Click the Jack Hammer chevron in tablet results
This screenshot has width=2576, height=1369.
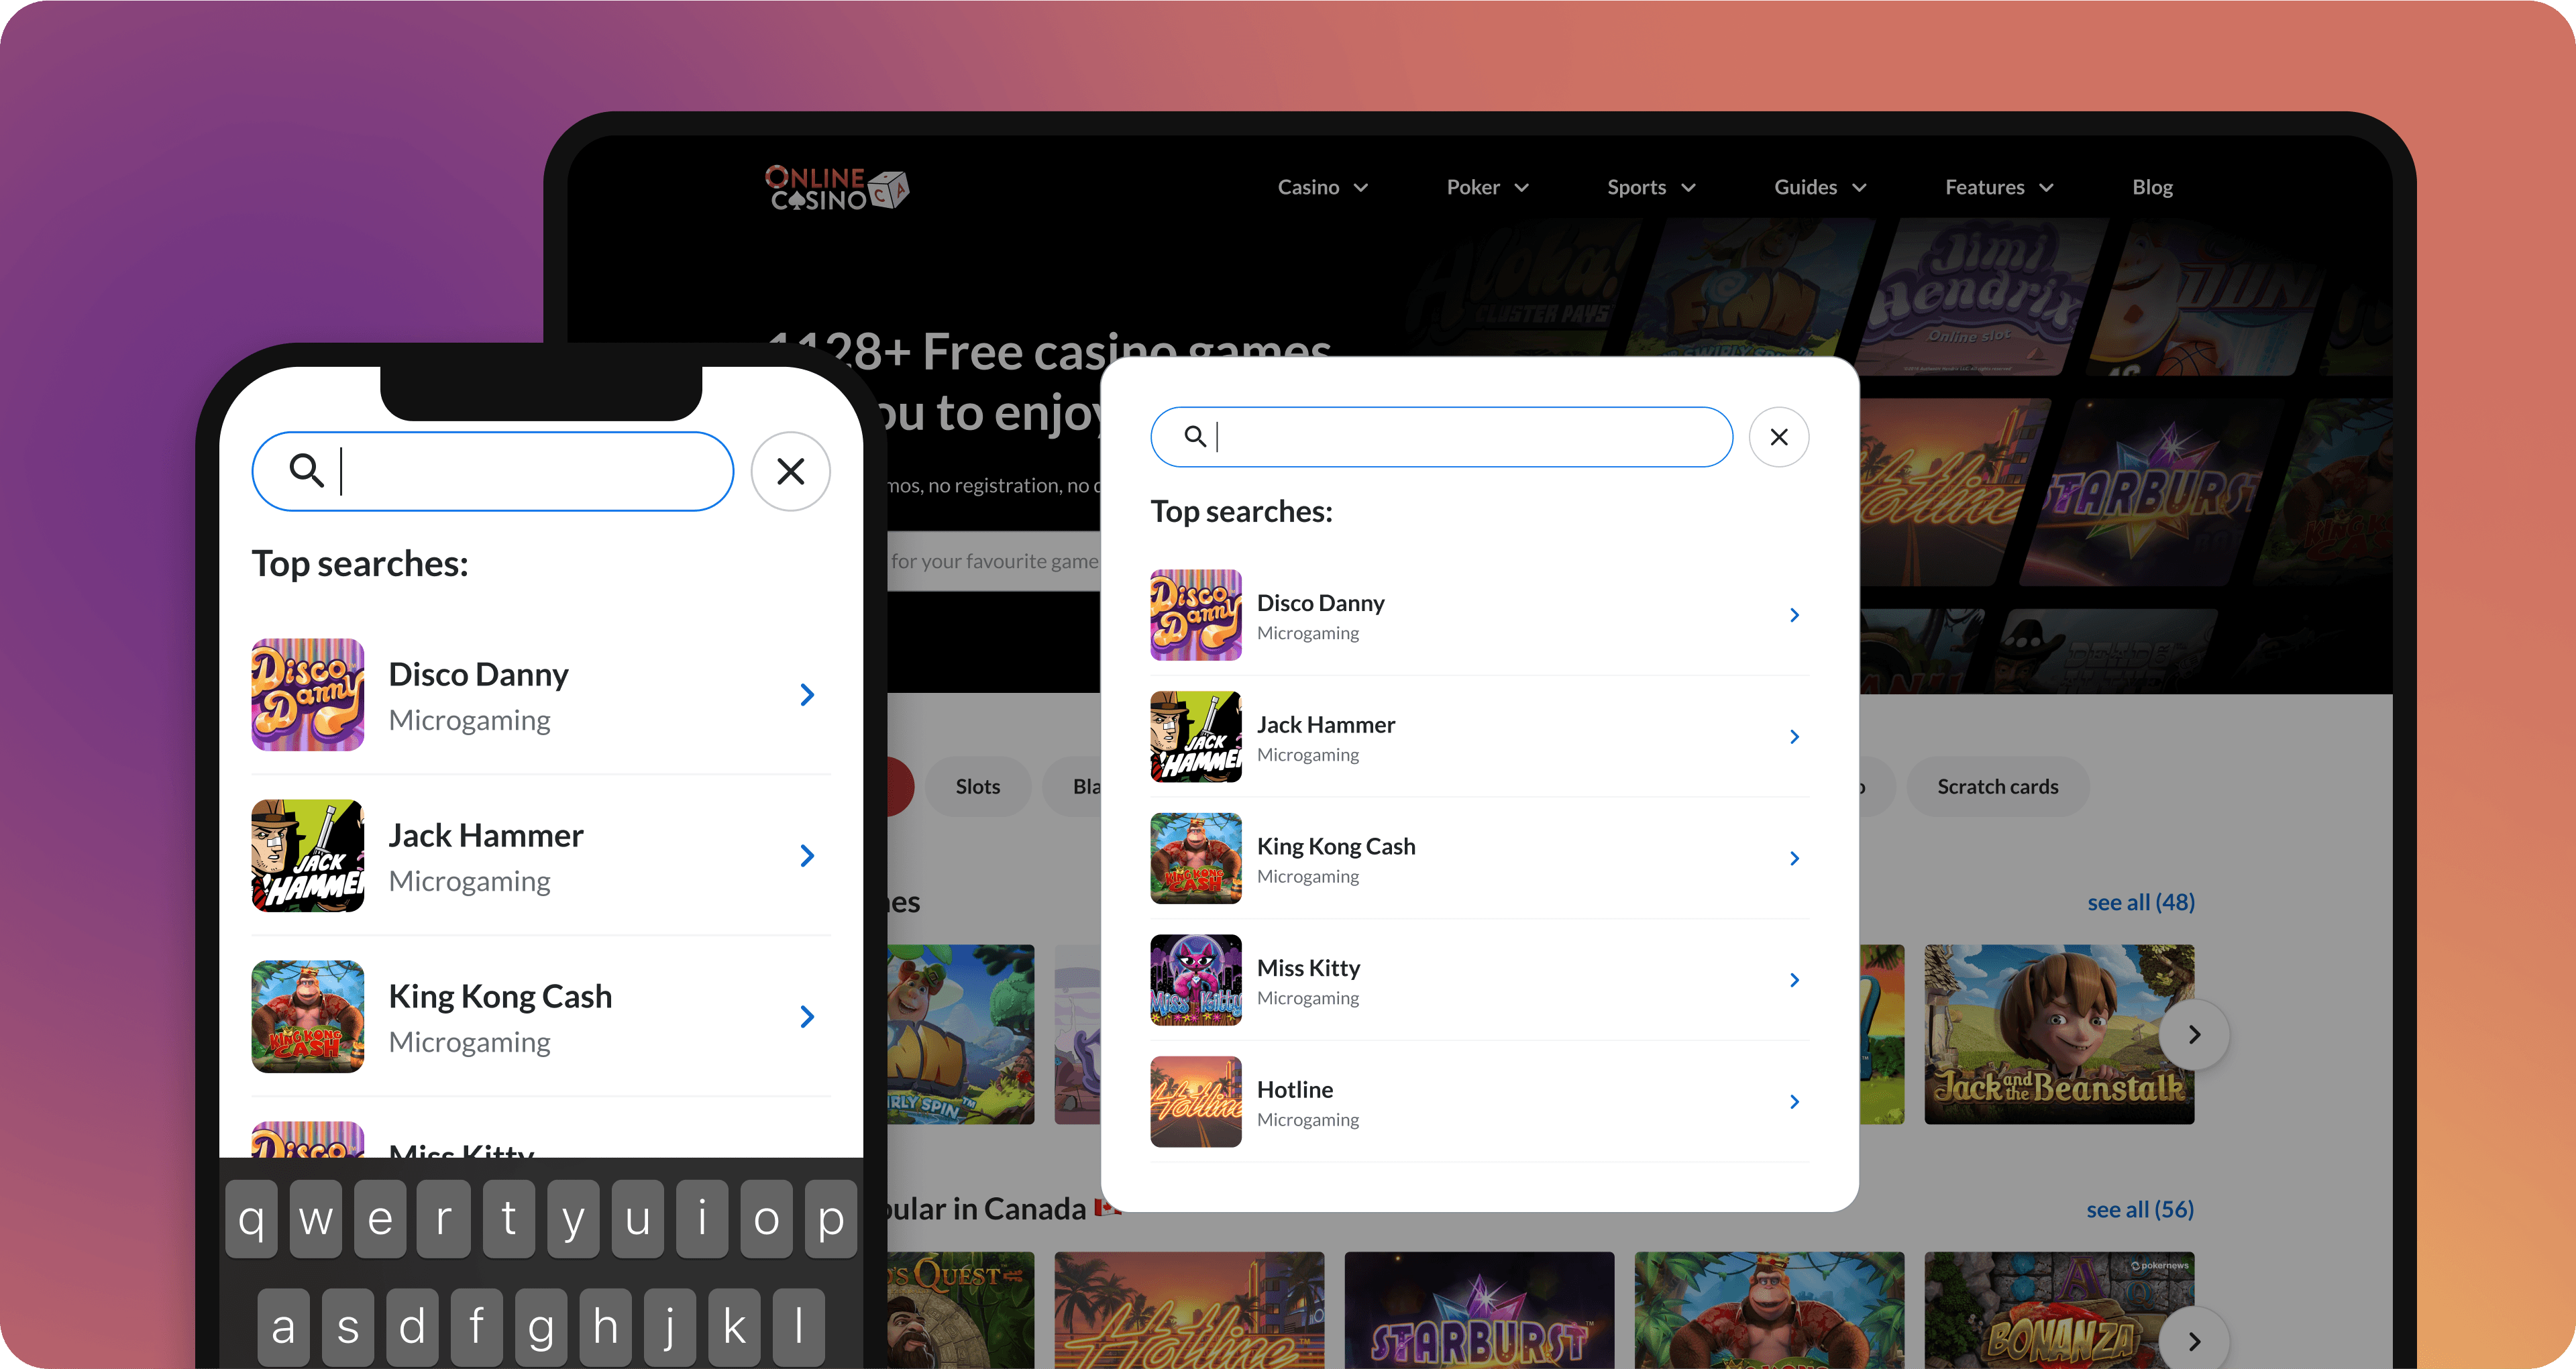[x=1794, y=737]
